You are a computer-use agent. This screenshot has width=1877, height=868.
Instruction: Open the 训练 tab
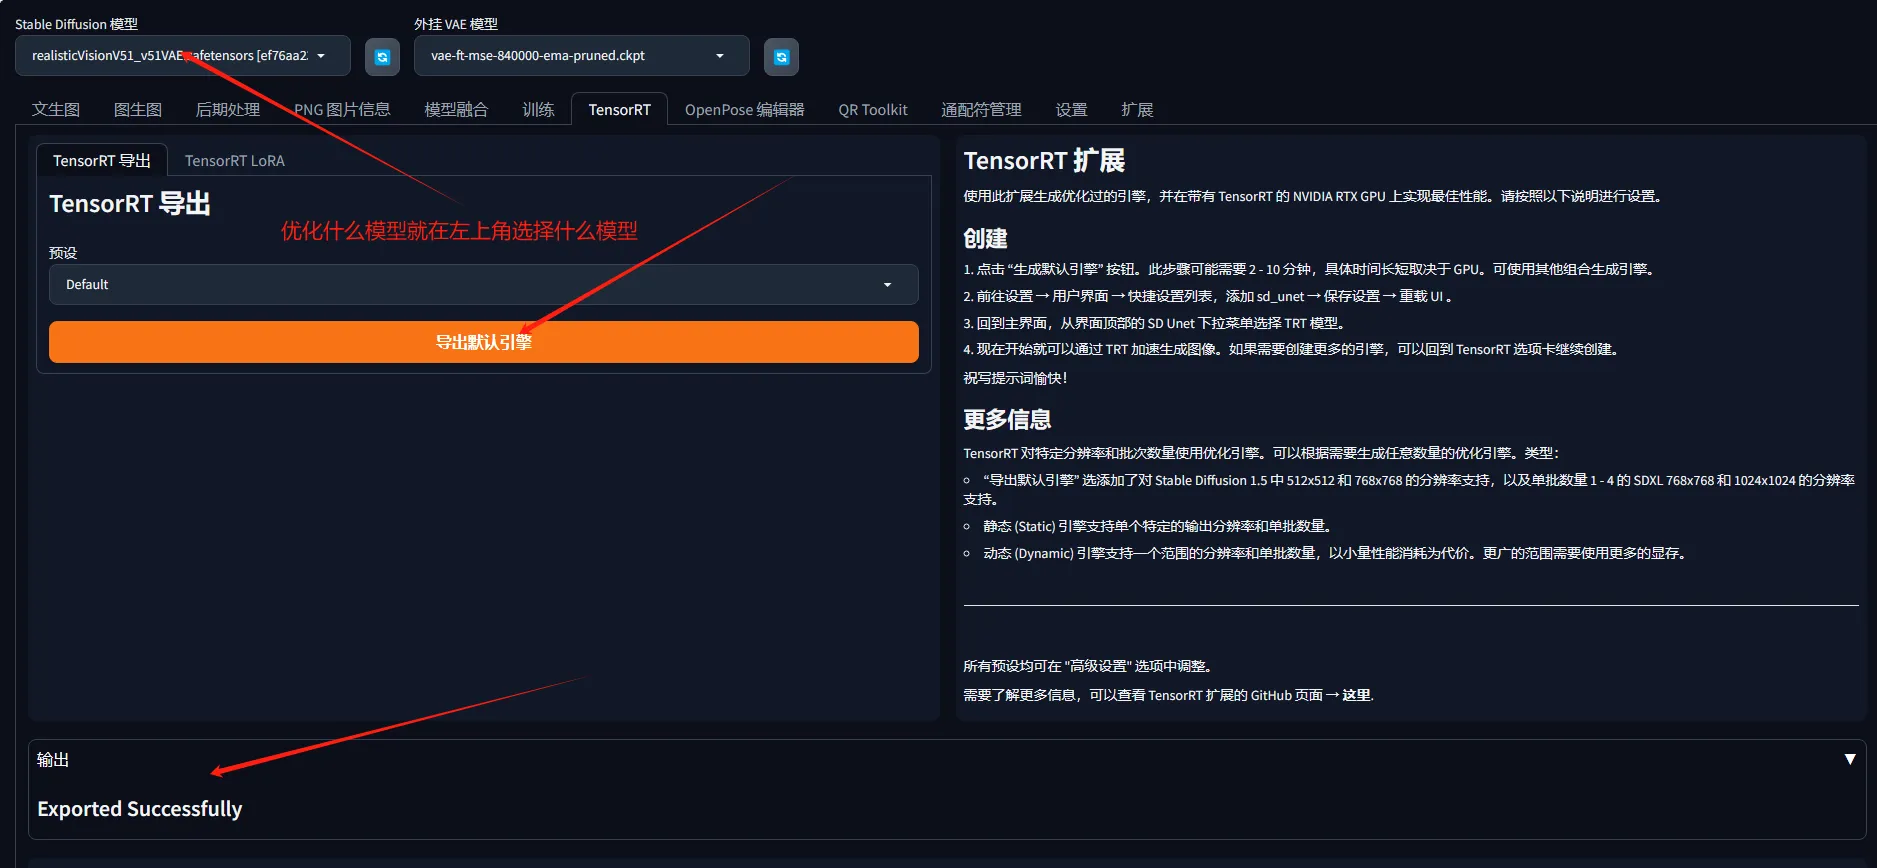coord(538,110)
